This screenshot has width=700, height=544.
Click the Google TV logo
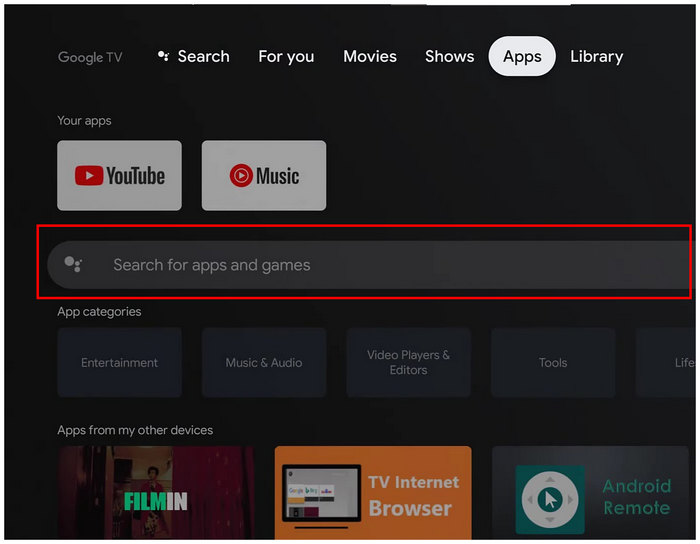click(90, 57)
